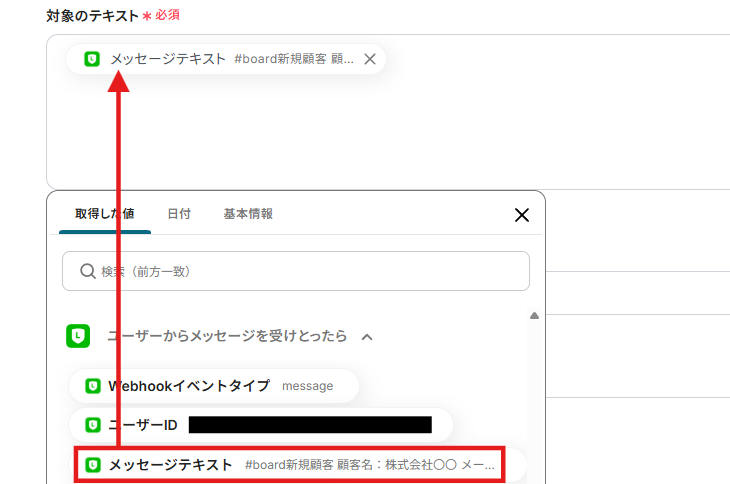The image size is (730, 484).
Task: Focus the 検索(前方一致) search field
Action: coord(296,271)
